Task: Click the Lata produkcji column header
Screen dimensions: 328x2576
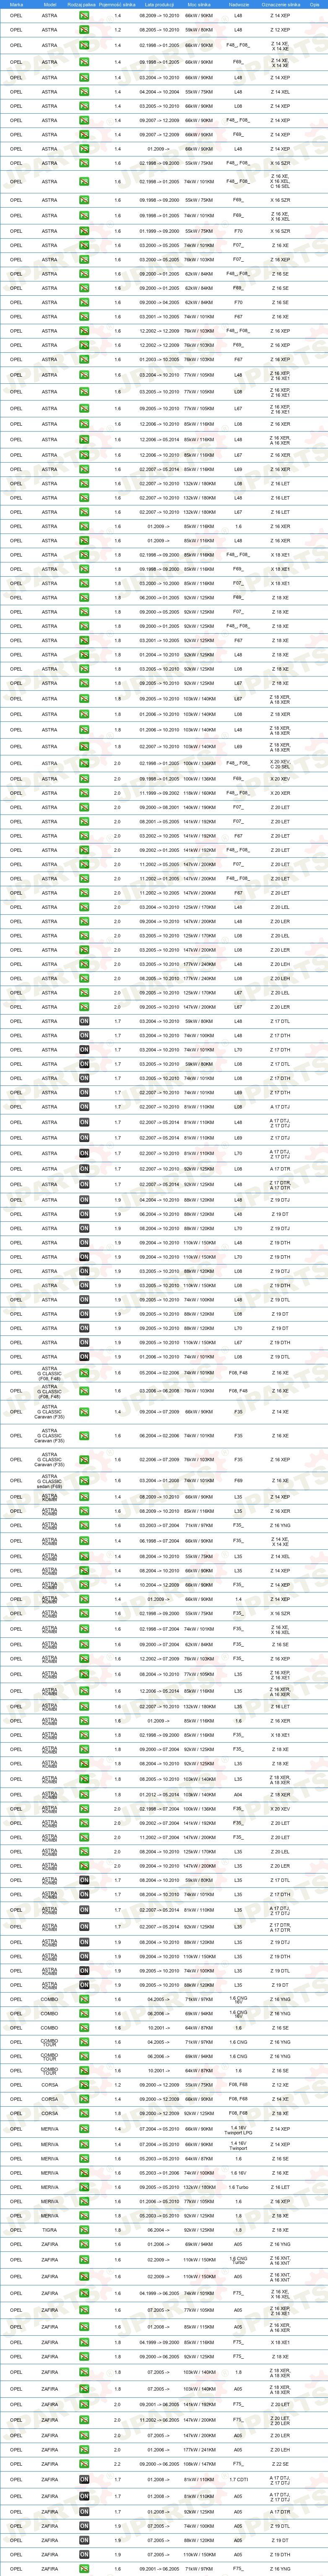Action: point(158,4)
